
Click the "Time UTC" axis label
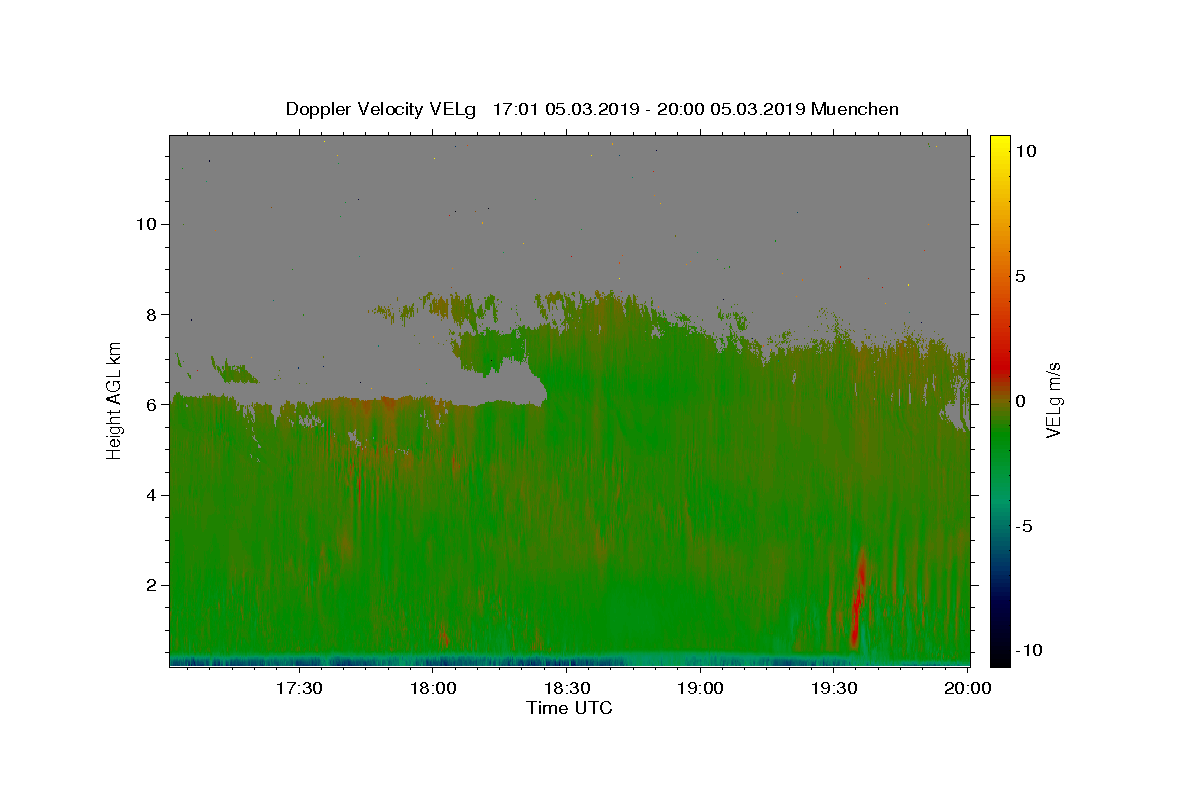point(569,708)
